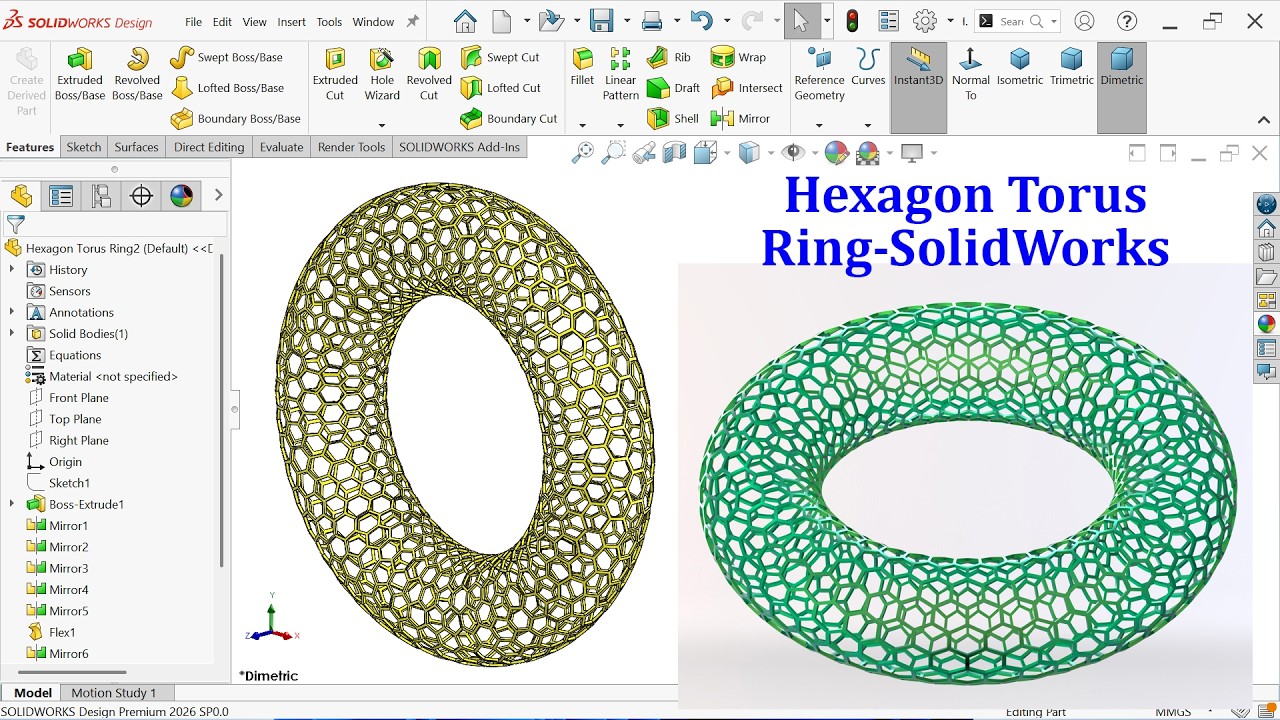Set the view to Trimetric
Viewport: 1280px width, 720px height.
point(1071,66)
